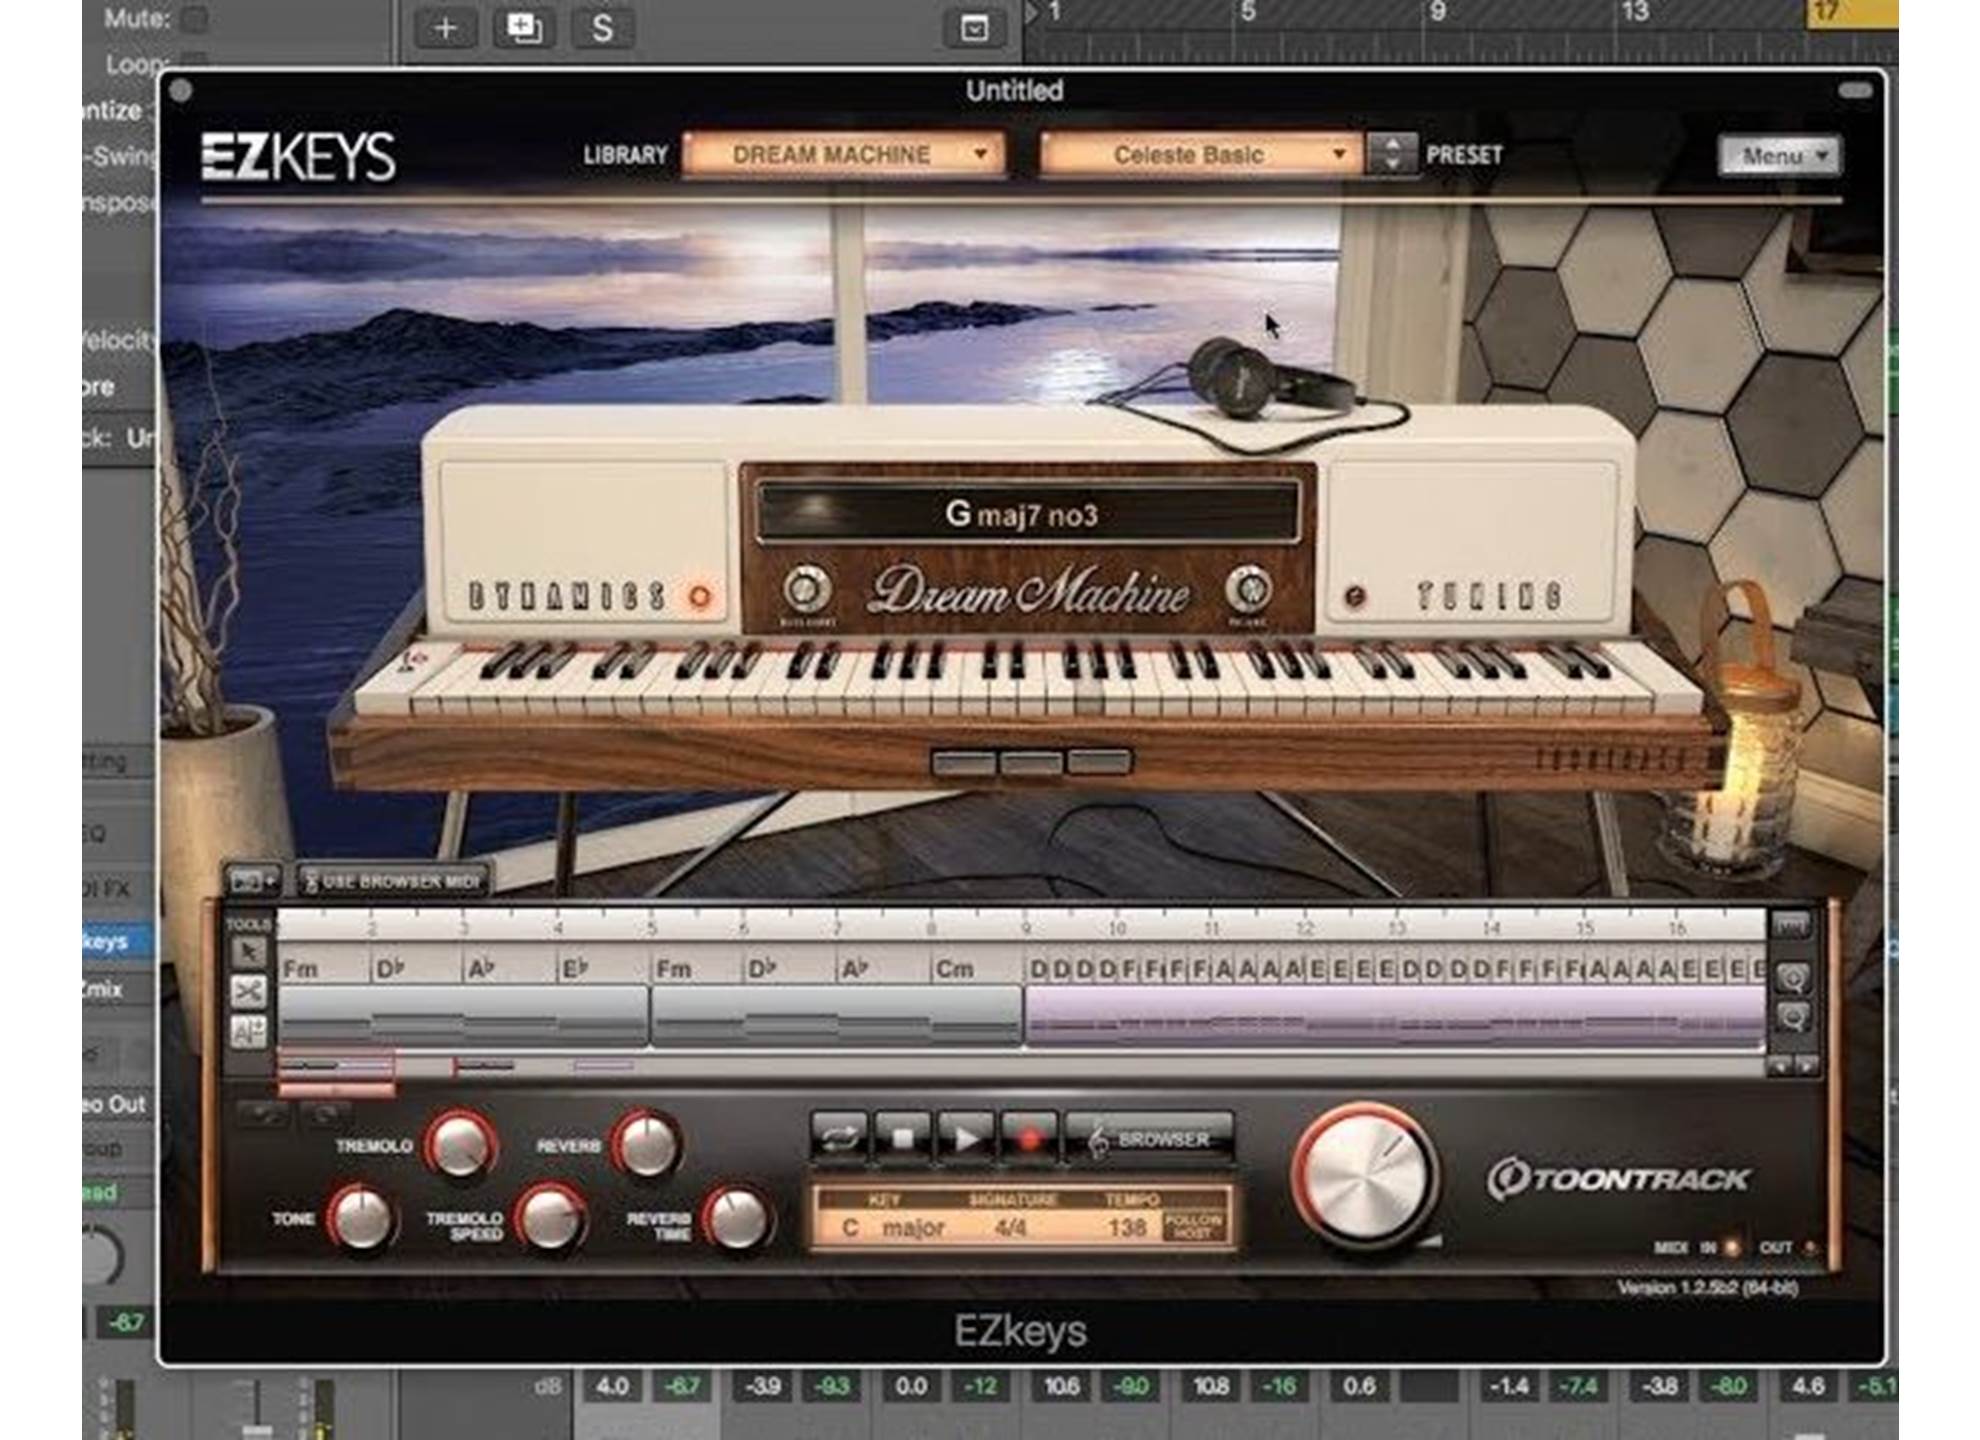Open the Menu dropdown
This screenshot has height=1440, width=1980.
(1780, 156)
